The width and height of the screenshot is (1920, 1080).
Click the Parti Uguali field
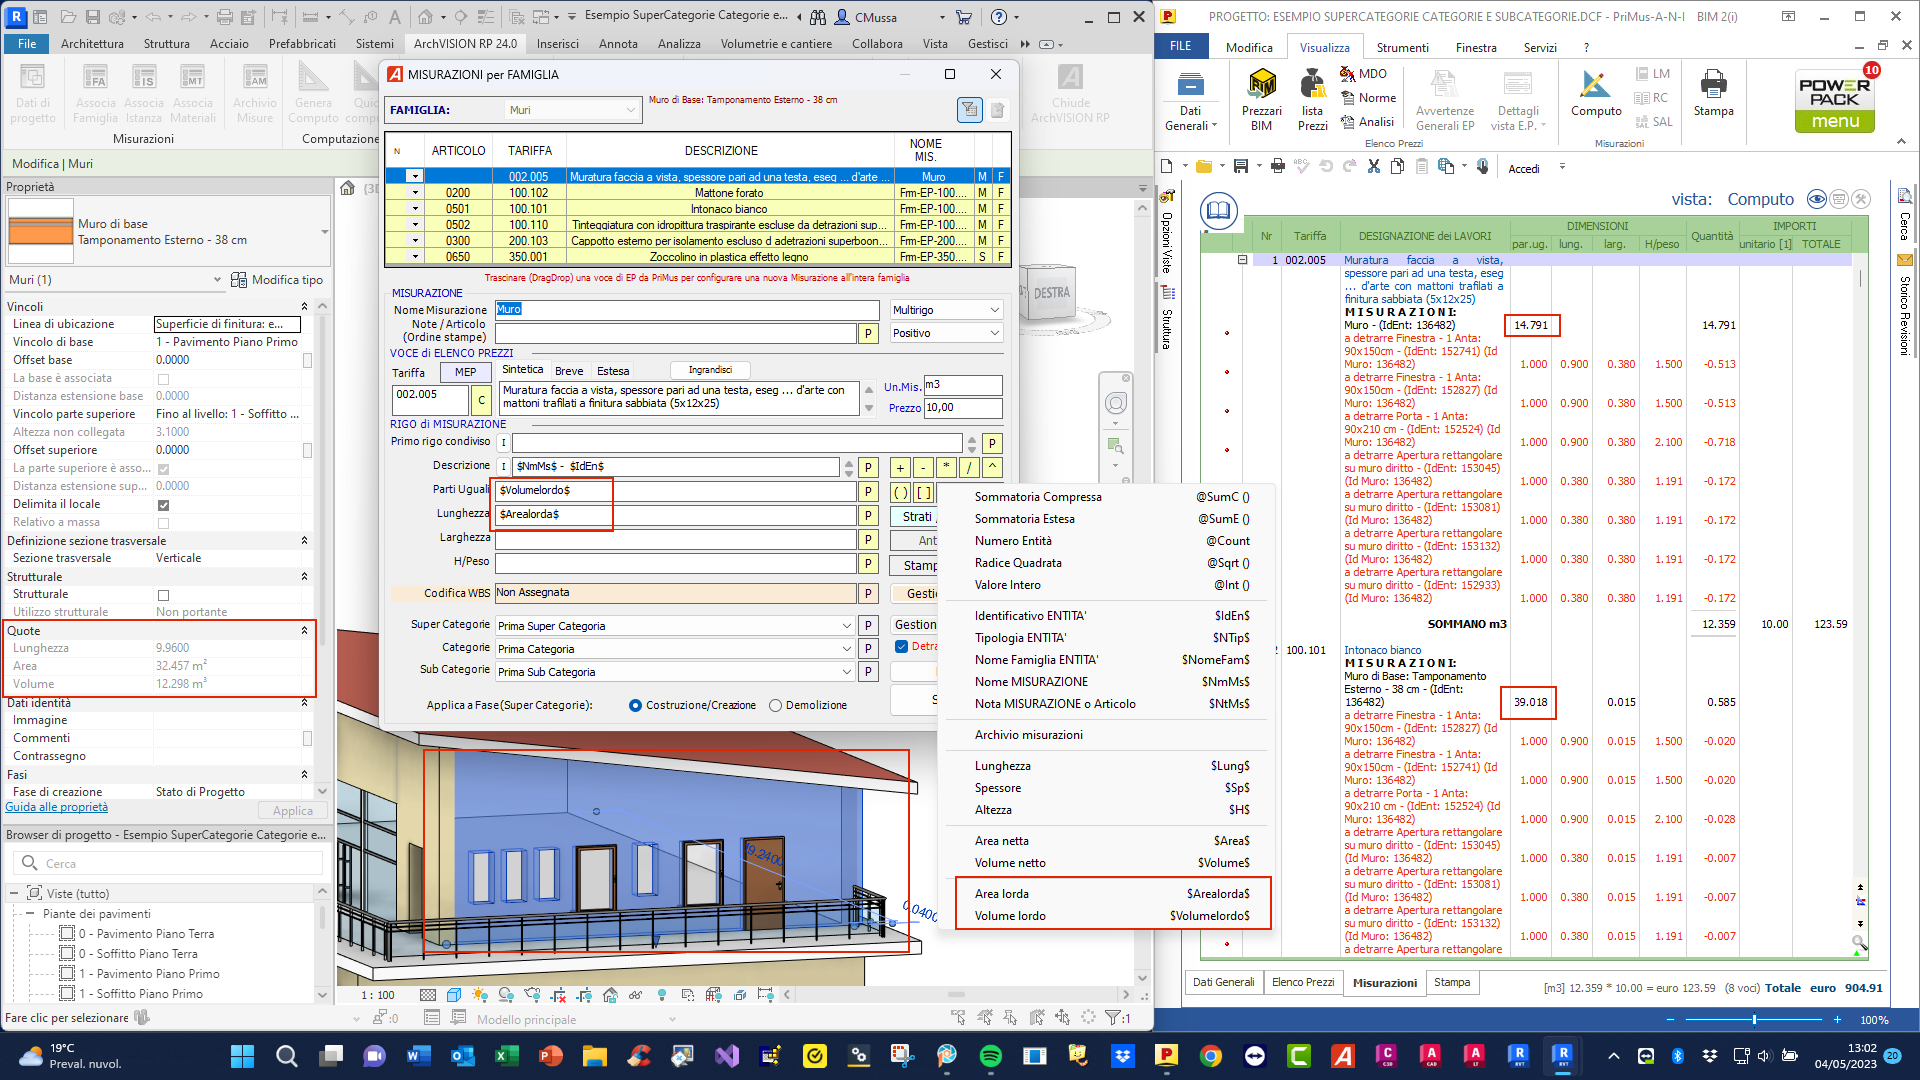[675, 491]
